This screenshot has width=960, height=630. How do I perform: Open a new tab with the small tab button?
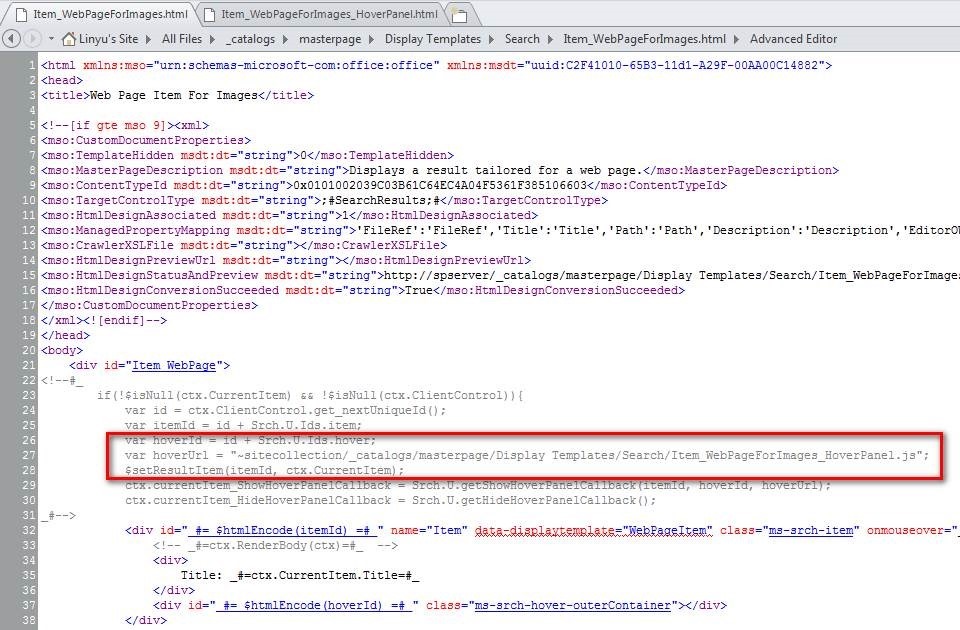click(x=459, y=15)
